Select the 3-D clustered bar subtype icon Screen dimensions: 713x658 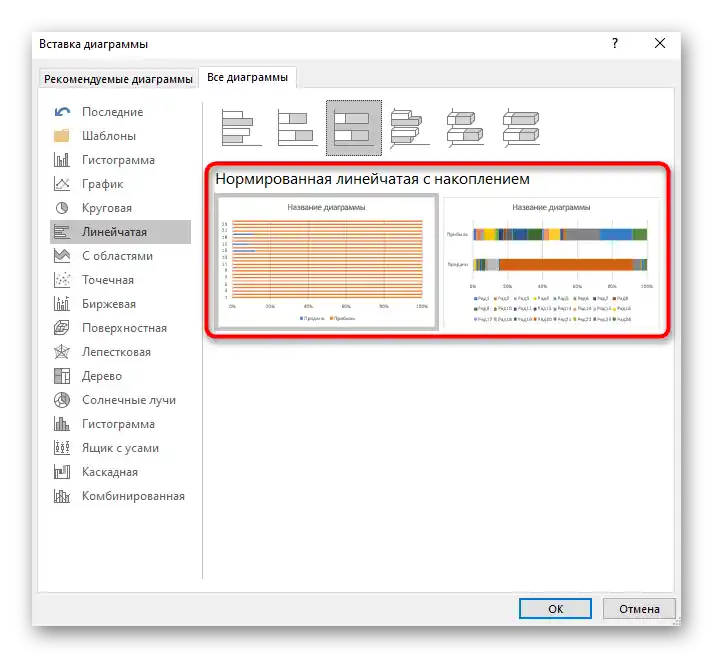(x=410, y=128)
